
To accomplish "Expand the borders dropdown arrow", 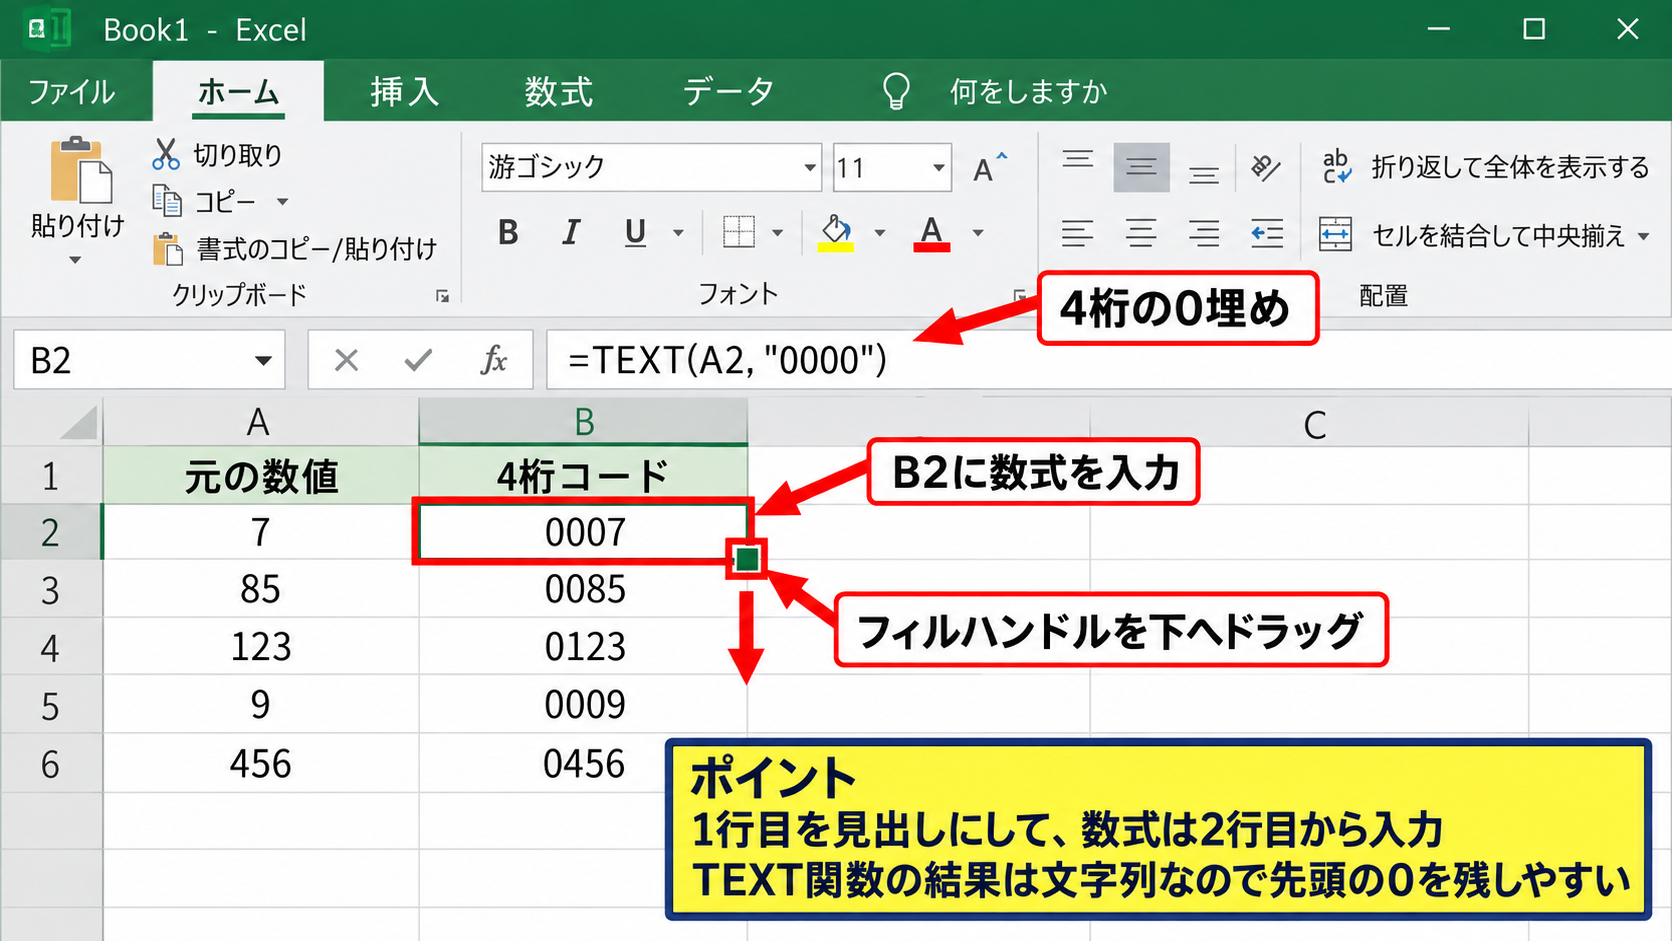I will coord(777,233).
